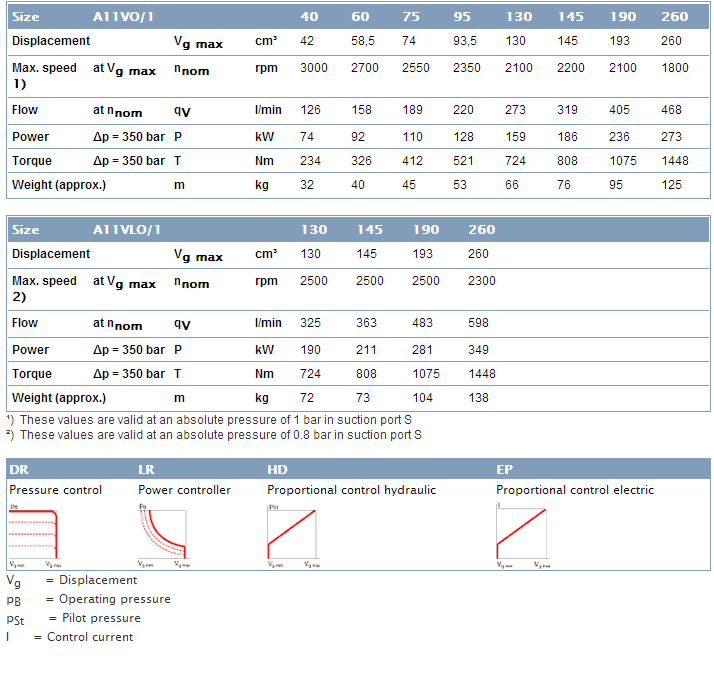Click max speed value 1800 rpm
714x676 pixels.
[x=675, y=68]
